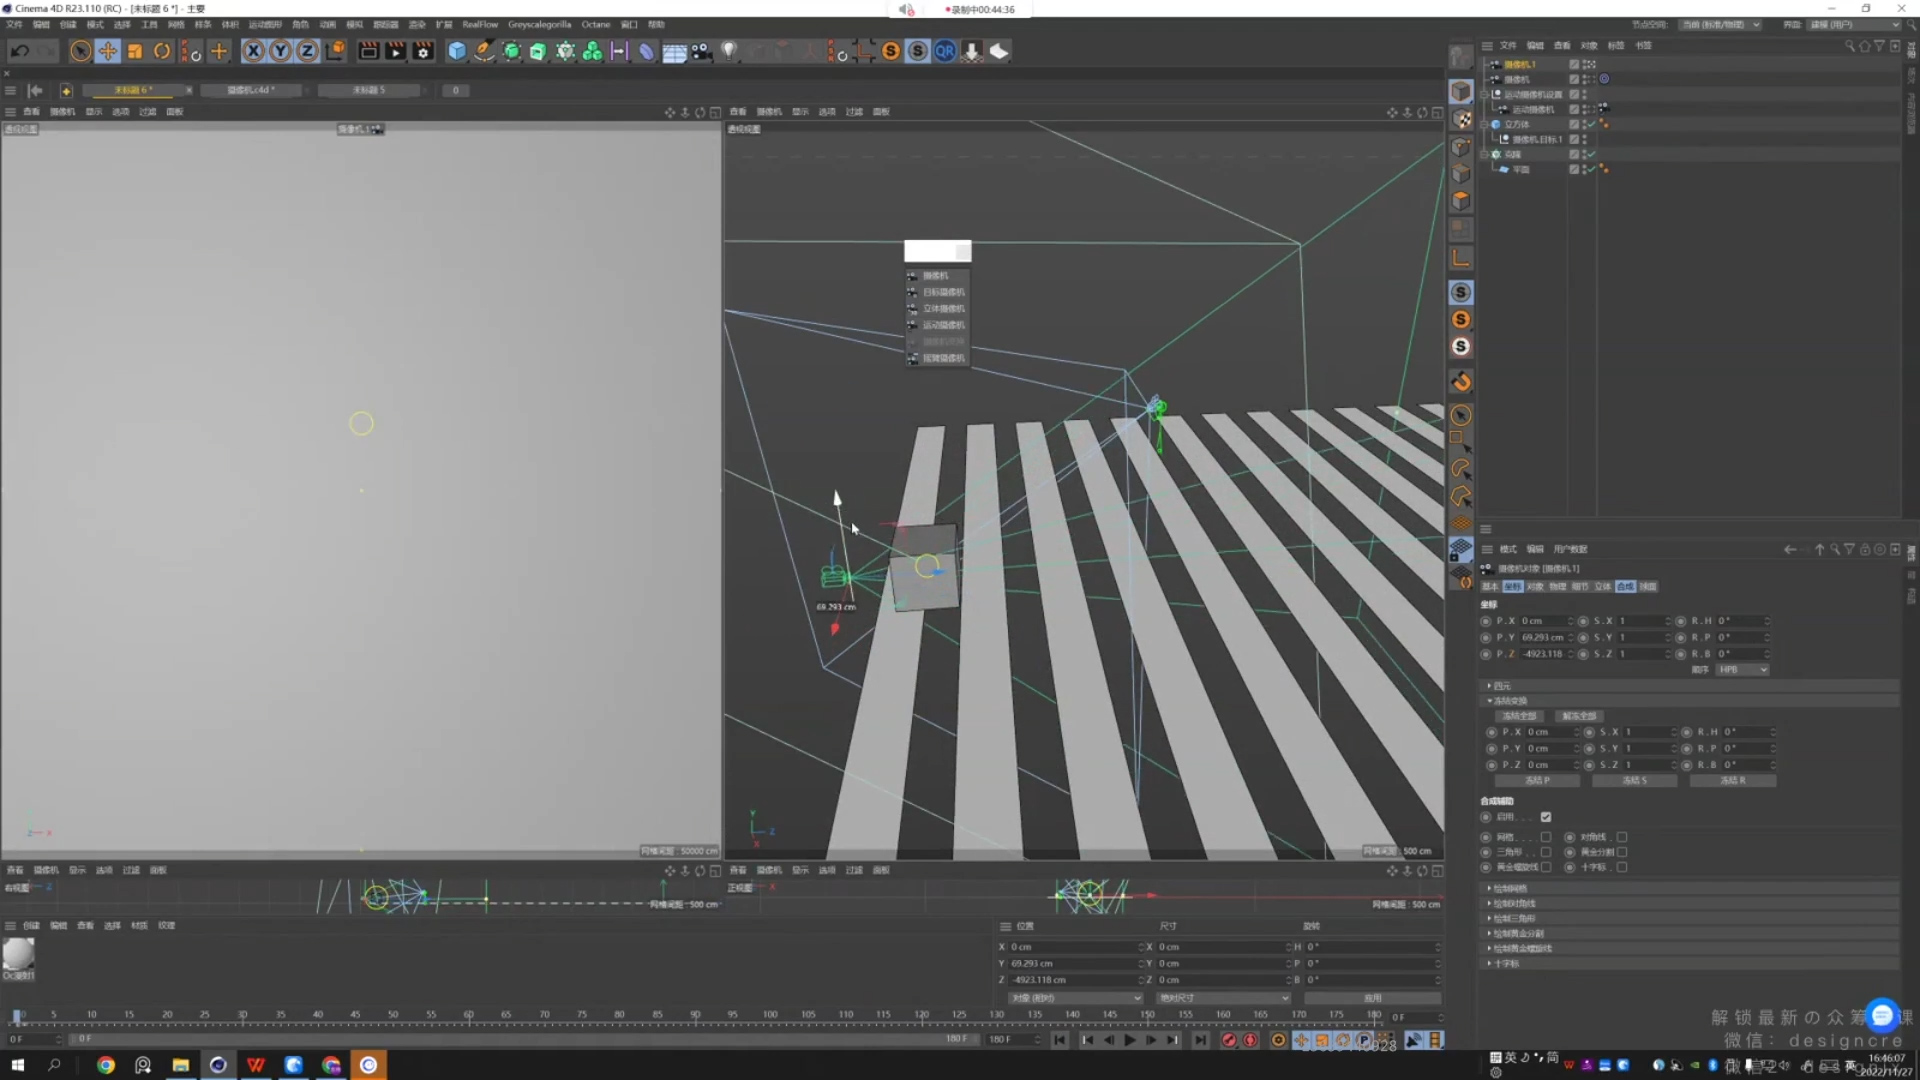This screenshot has height=1080, width=1920.
Task: Expand the 四元 section
Action: coord(1500,686)
